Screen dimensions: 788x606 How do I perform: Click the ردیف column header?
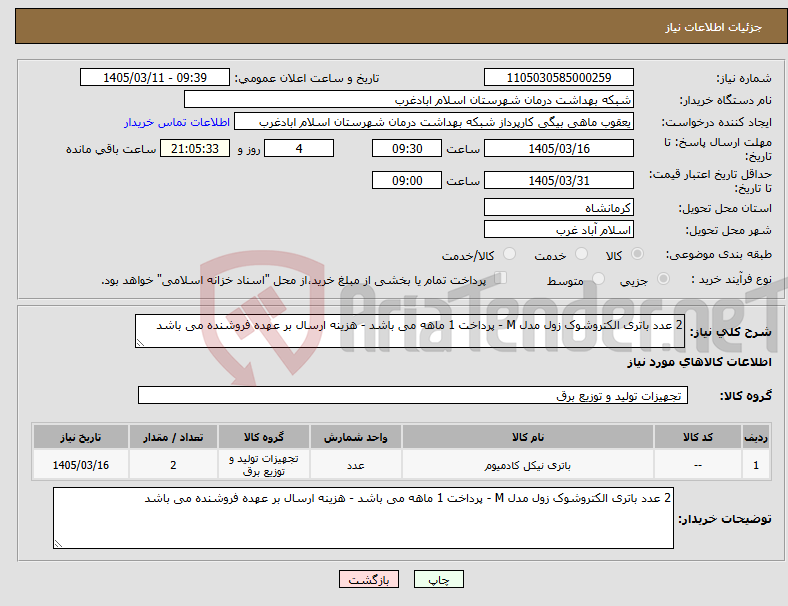(x=755, y=437)
